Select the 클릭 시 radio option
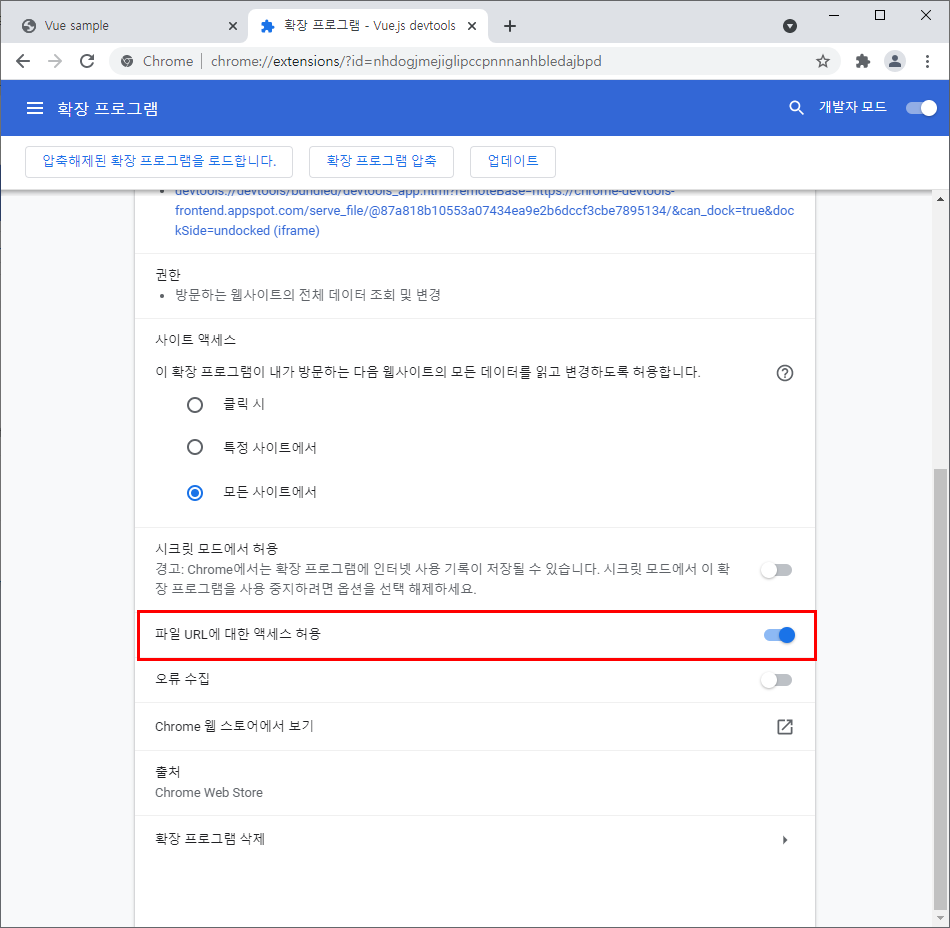 point(194,405)
